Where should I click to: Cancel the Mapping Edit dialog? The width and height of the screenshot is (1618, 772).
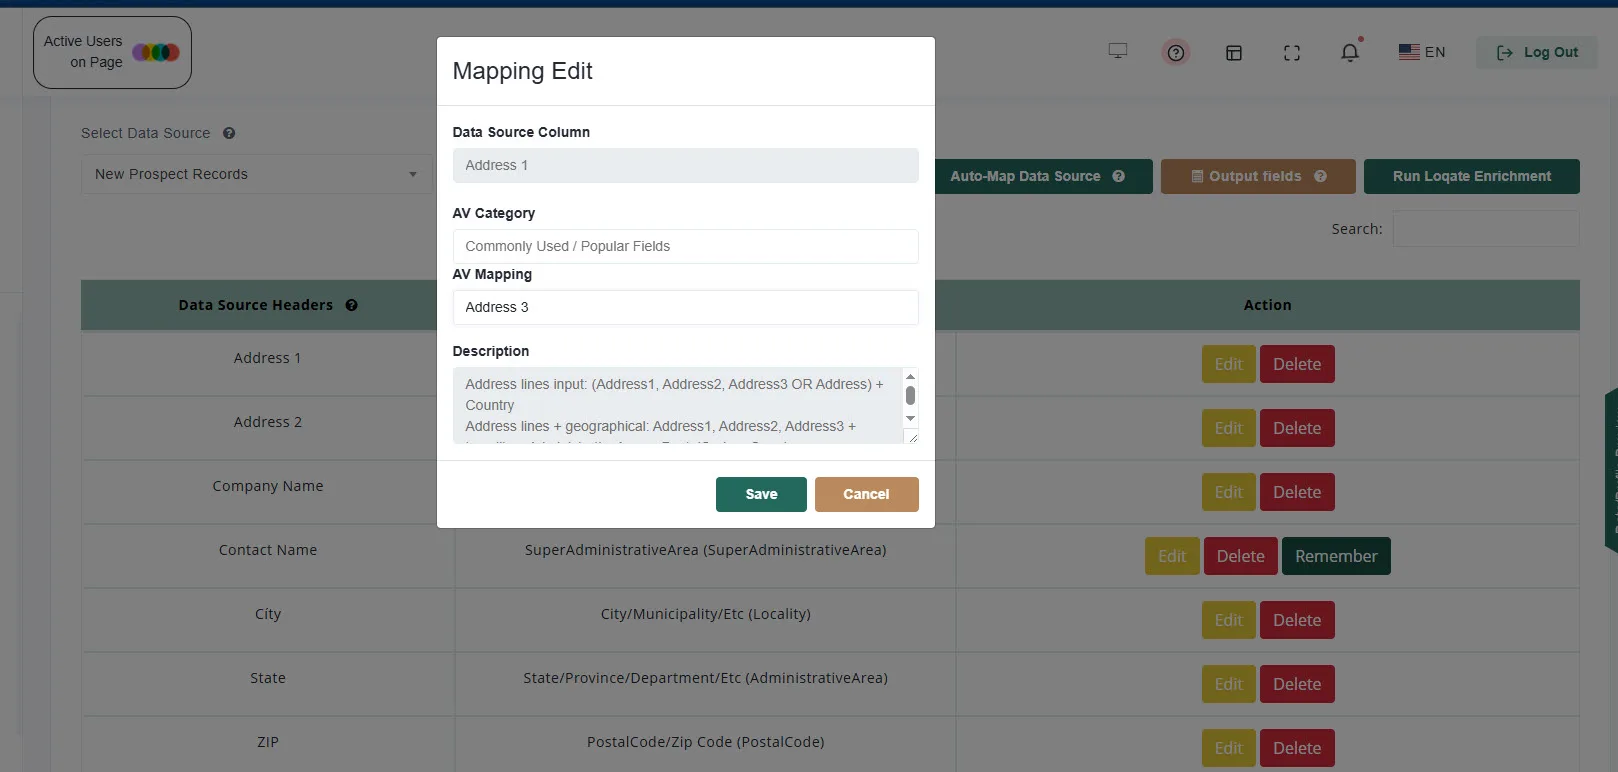pyautogui.click(x=866, y=494)
